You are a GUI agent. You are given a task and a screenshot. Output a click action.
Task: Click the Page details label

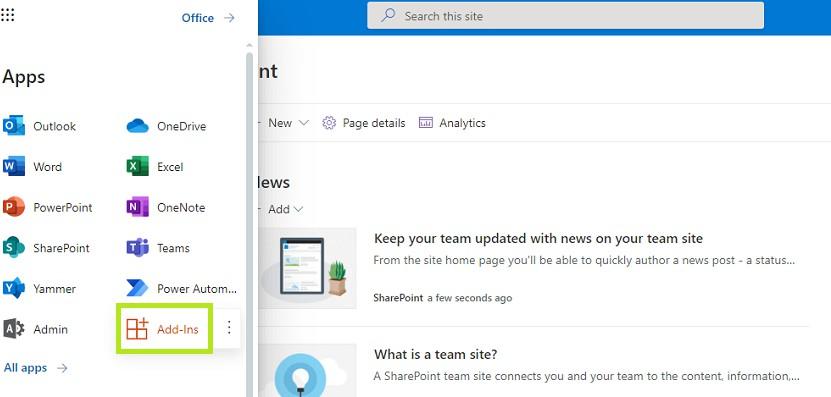click(374, 123)
